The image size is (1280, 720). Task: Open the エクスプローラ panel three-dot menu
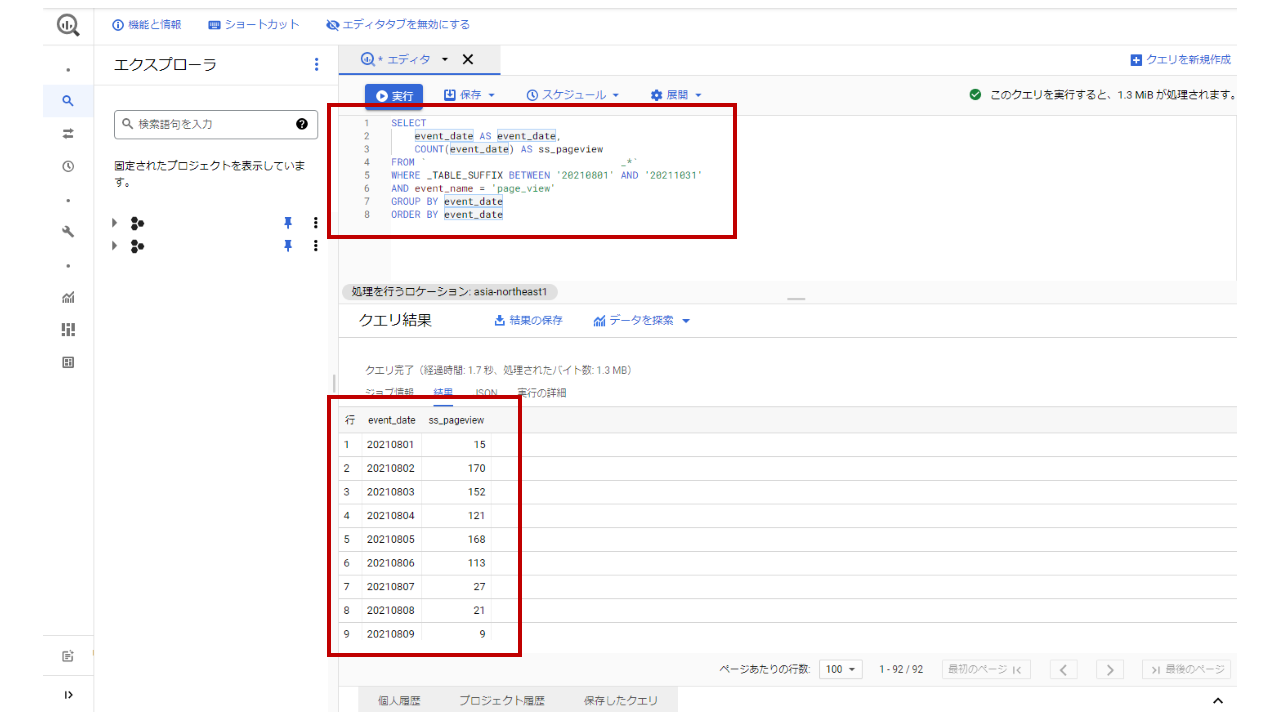pyautogui.click(x=316, y=65)
